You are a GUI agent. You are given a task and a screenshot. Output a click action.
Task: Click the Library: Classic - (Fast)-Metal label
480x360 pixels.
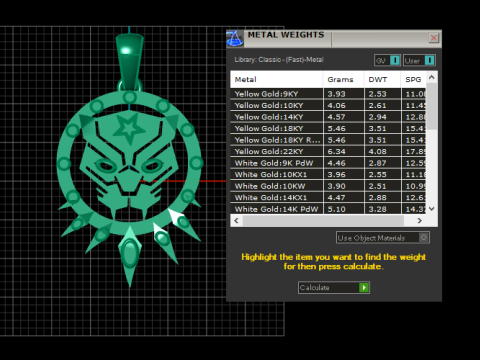(x=279, y=60)
